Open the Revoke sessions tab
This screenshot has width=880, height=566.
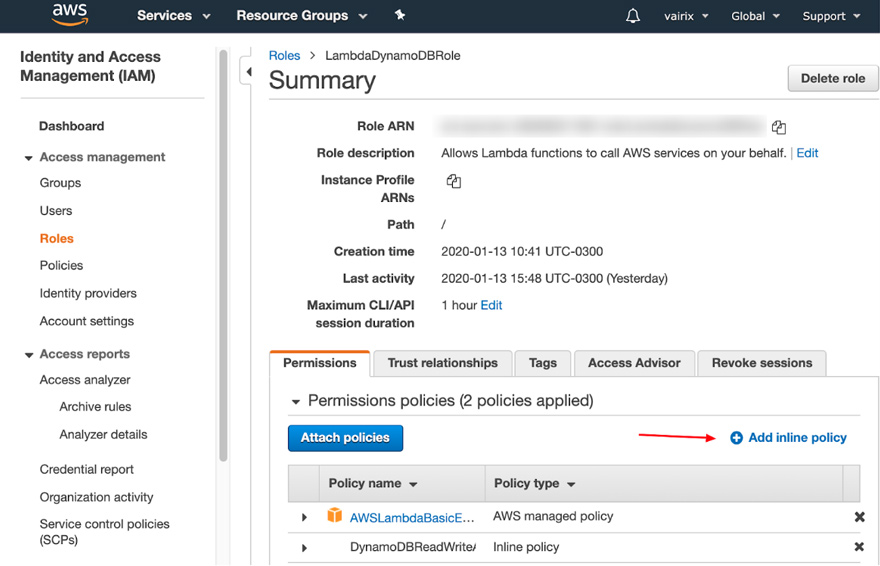pyautogui.click(x=762, y=363)
